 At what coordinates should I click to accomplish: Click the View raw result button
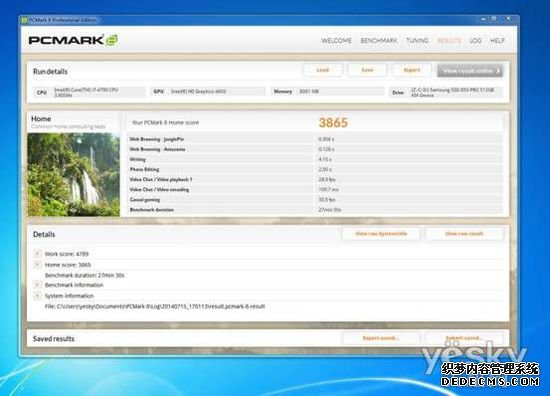(464, 234)
